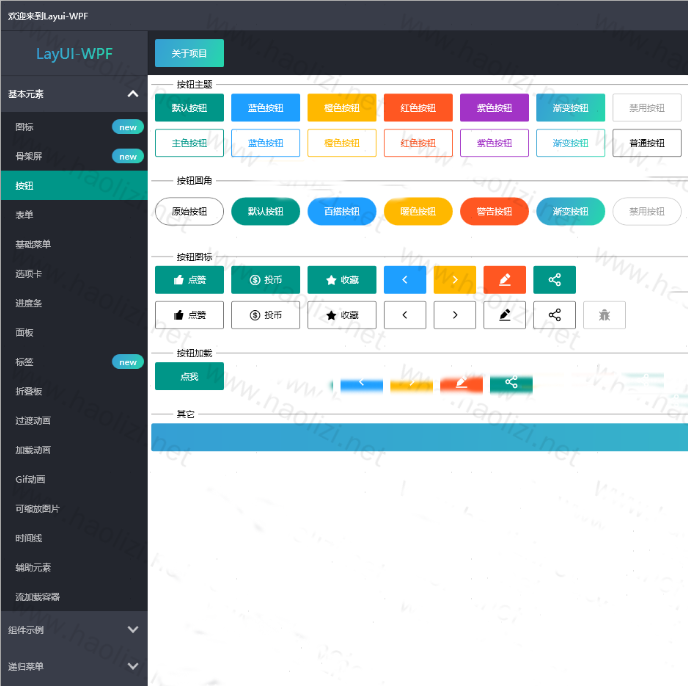Click the rounded blue 百搭按钮

click(342, 211)
